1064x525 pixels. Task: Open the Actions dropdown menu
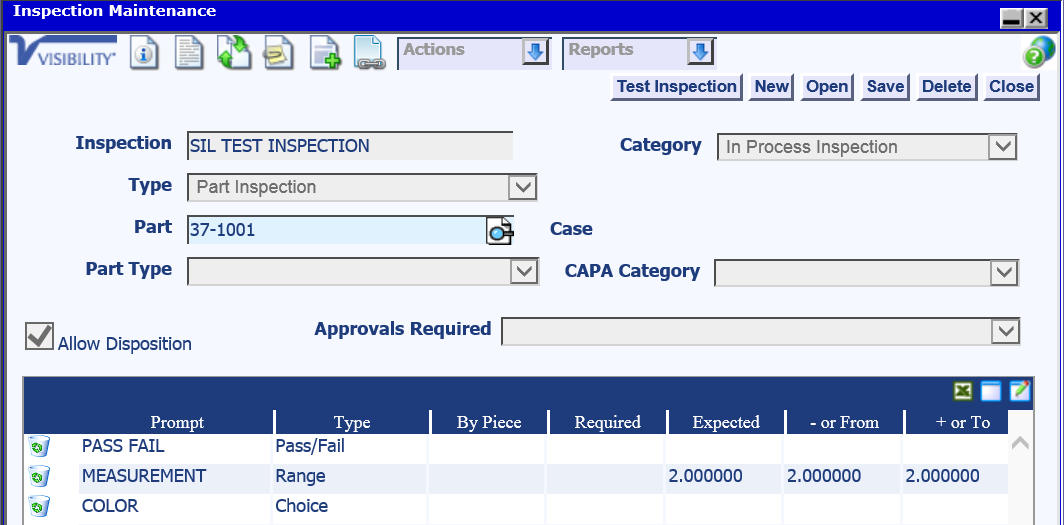pyautogui.click(x=535, y=52)
